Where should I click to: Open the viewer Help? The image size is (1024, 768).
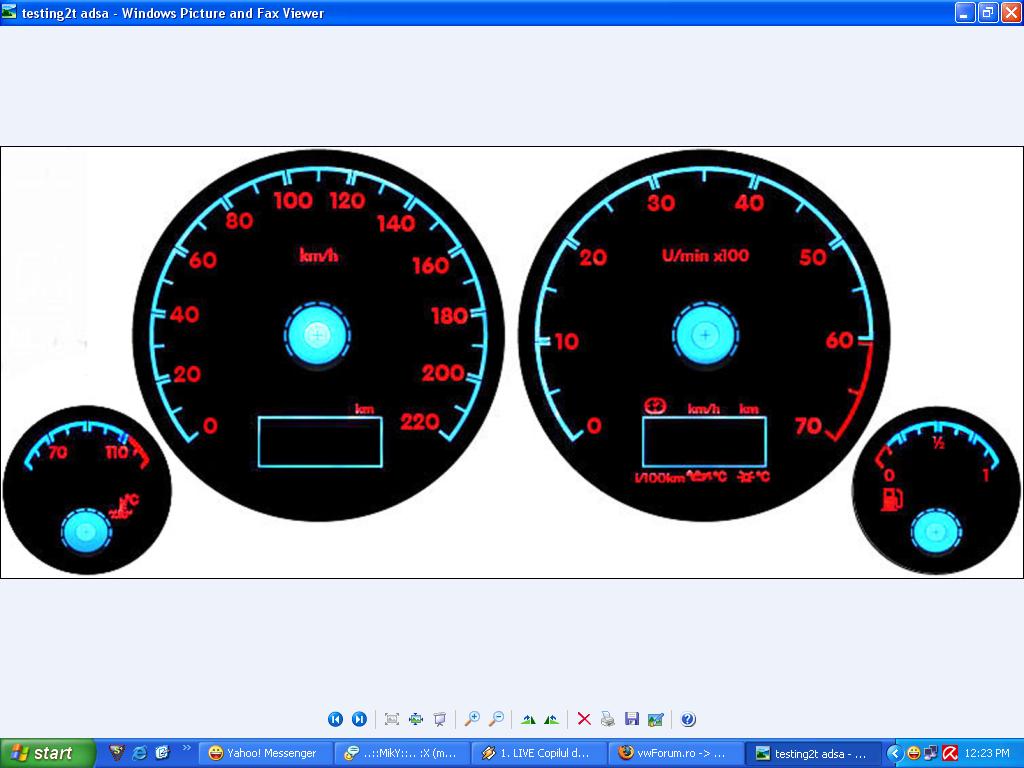tap(688, 719)
